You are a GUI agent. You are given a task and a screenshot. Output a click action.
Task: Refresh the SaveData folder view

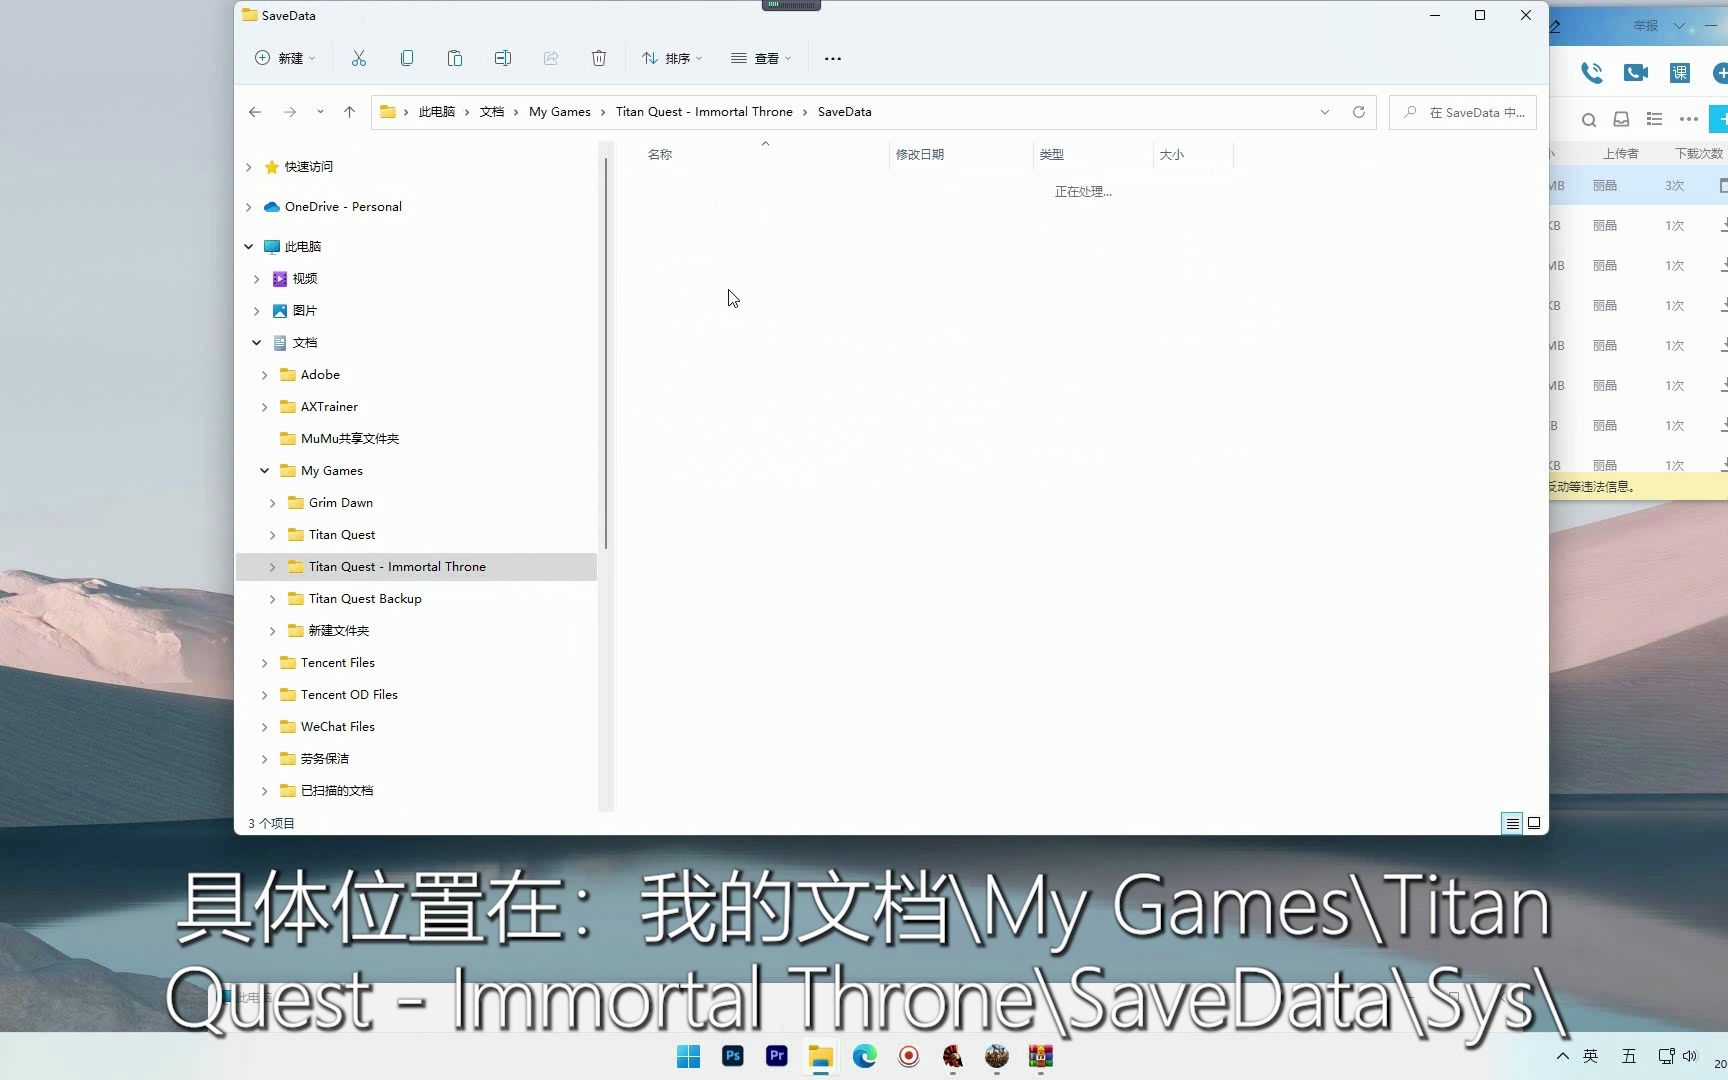(x=1359, y=112)
